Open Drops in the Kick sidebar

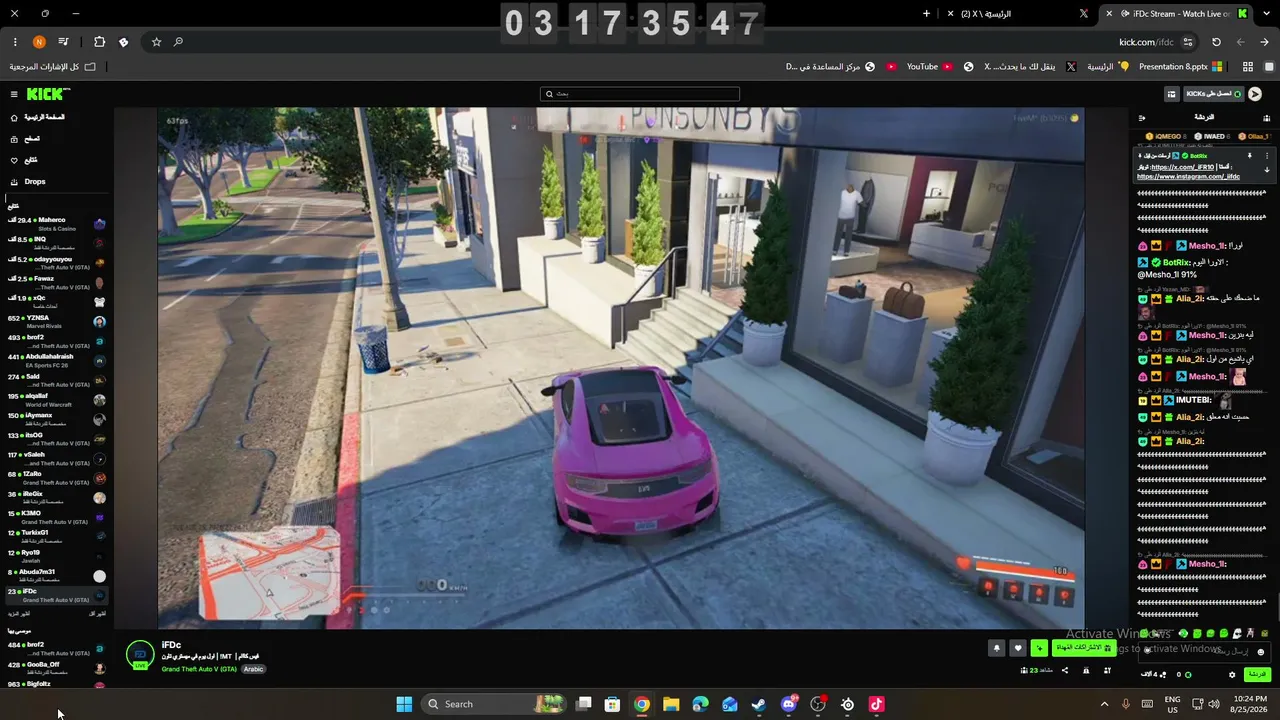coord(29,182)
